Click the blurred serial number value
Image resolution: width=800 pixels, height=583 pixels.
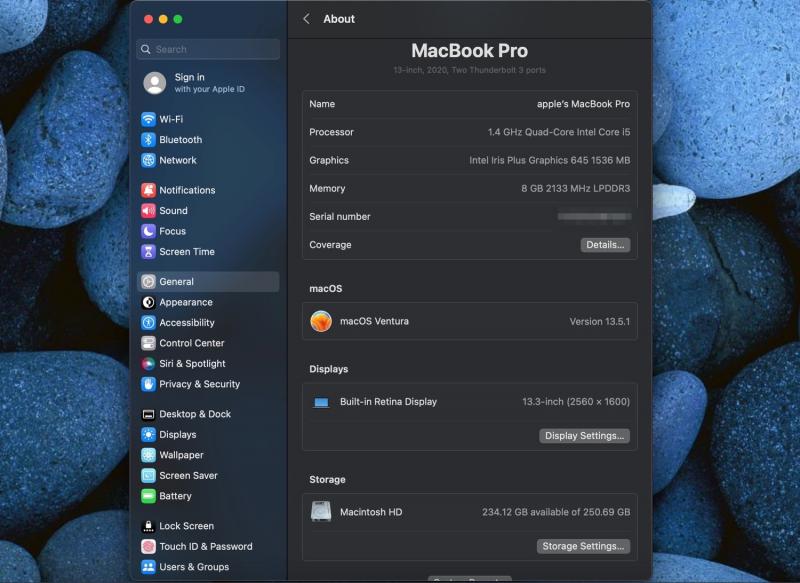pos(594,217)
